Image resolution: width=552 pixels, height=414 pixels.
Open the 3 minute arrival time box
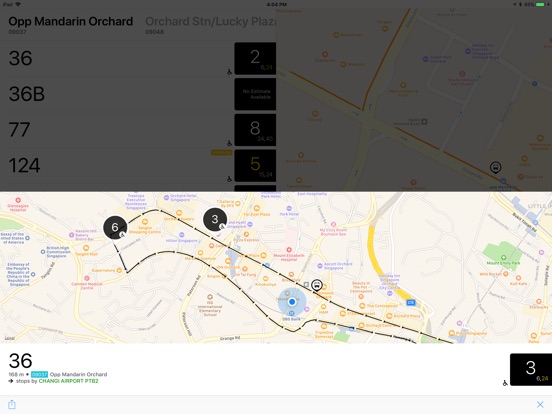pos(531,369)
